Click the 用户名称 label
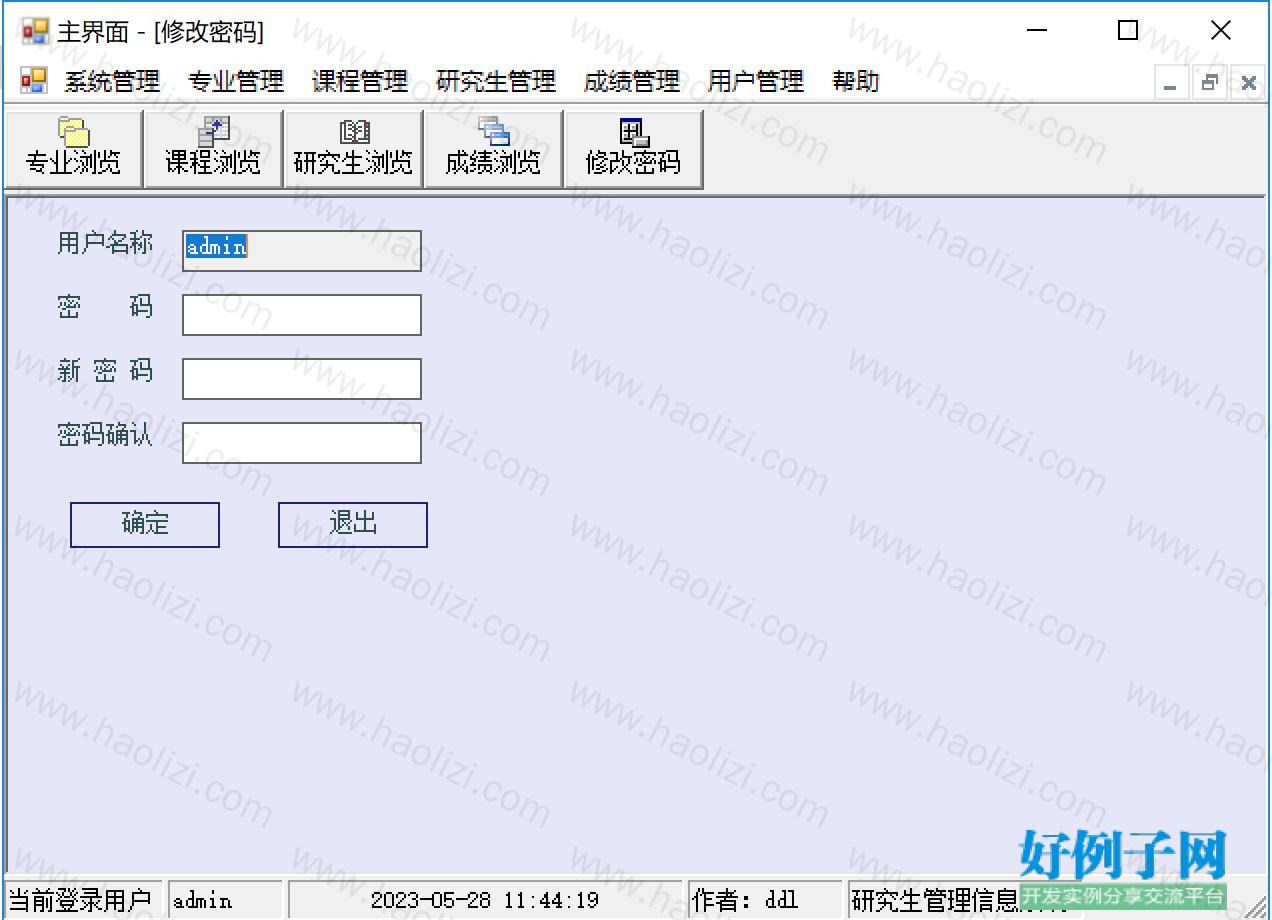 click(105, 243)
